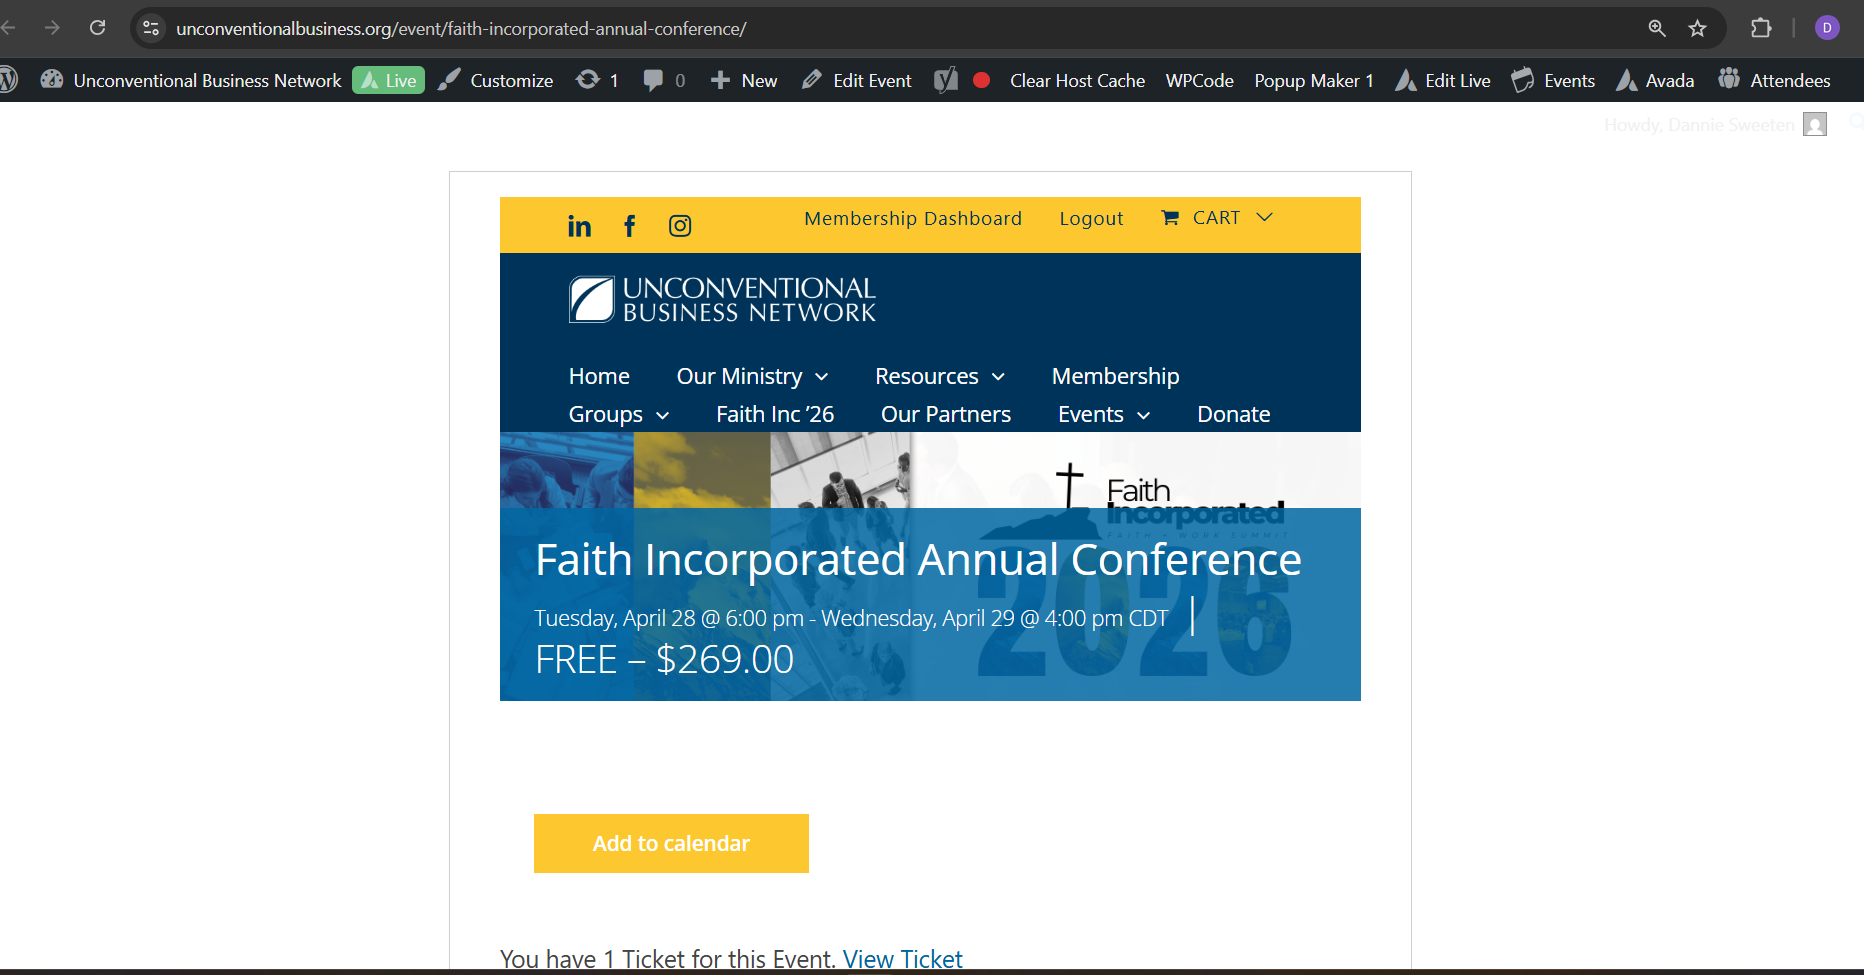The width and height of the screenshot is (1864, 975).
Task: Click the green Live button
Action: click(388, 80)
